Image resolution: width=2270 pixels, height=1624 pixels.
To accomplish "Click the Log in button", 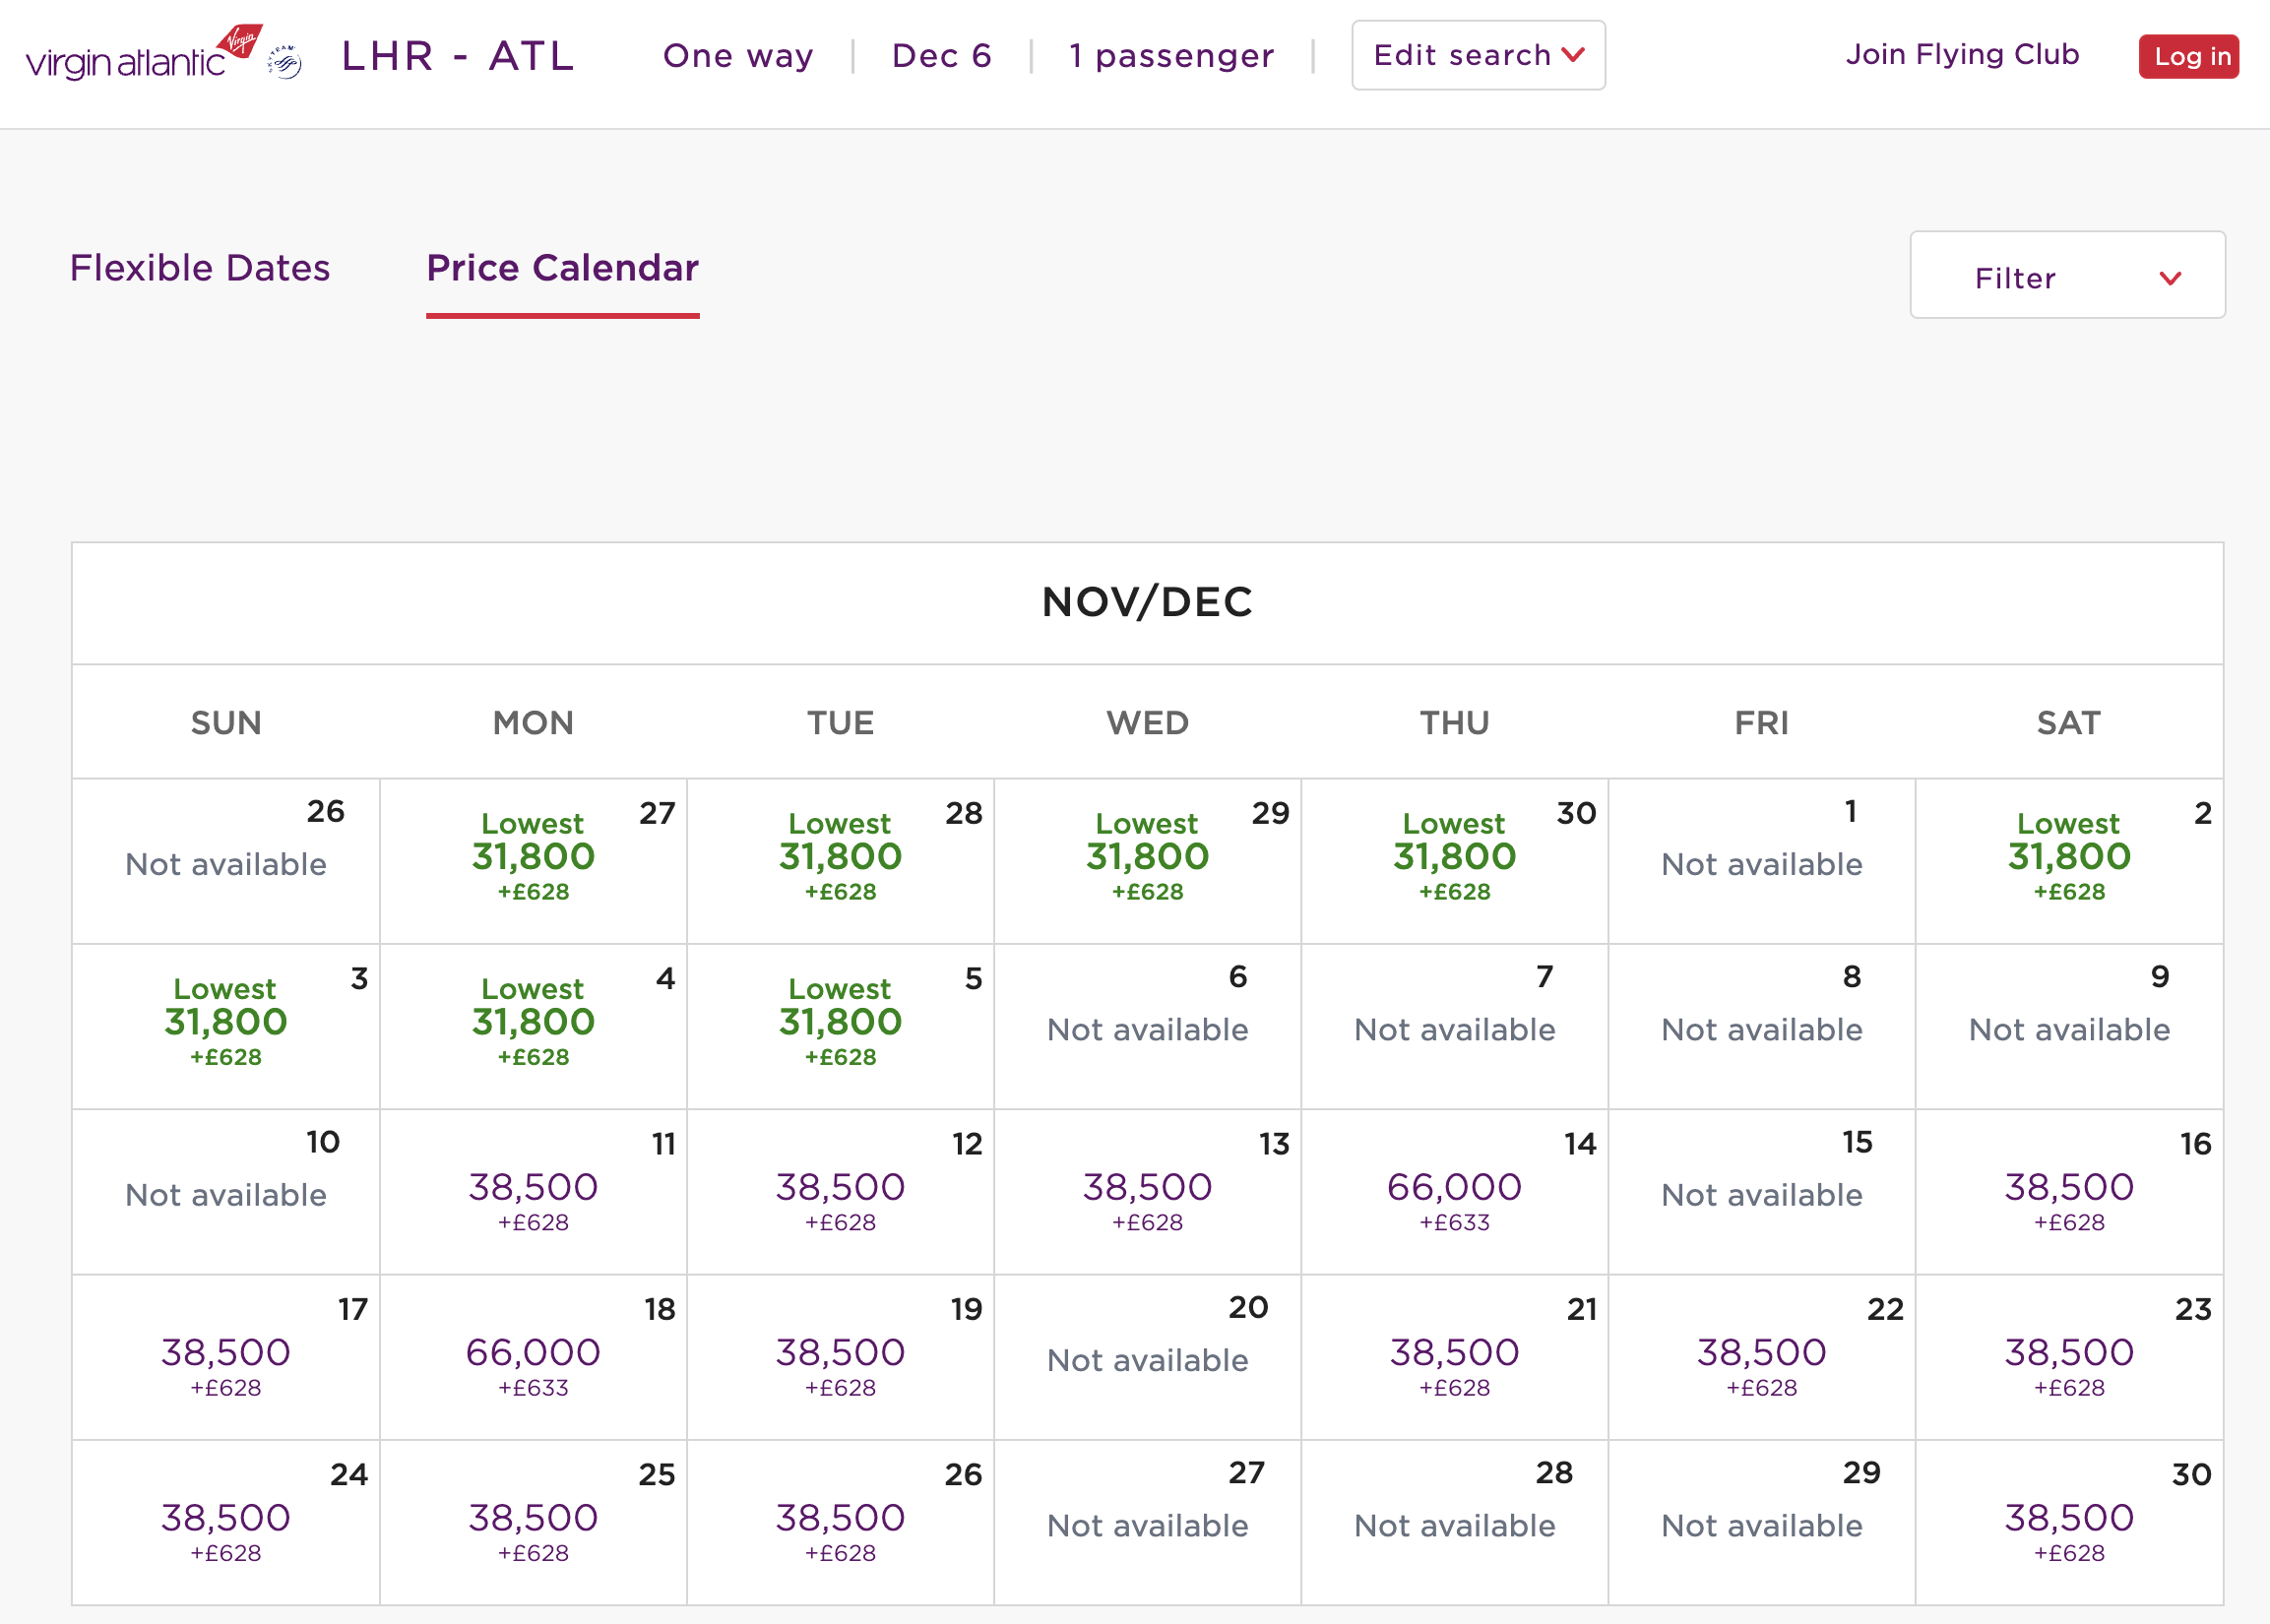I will coord(2188,56).
